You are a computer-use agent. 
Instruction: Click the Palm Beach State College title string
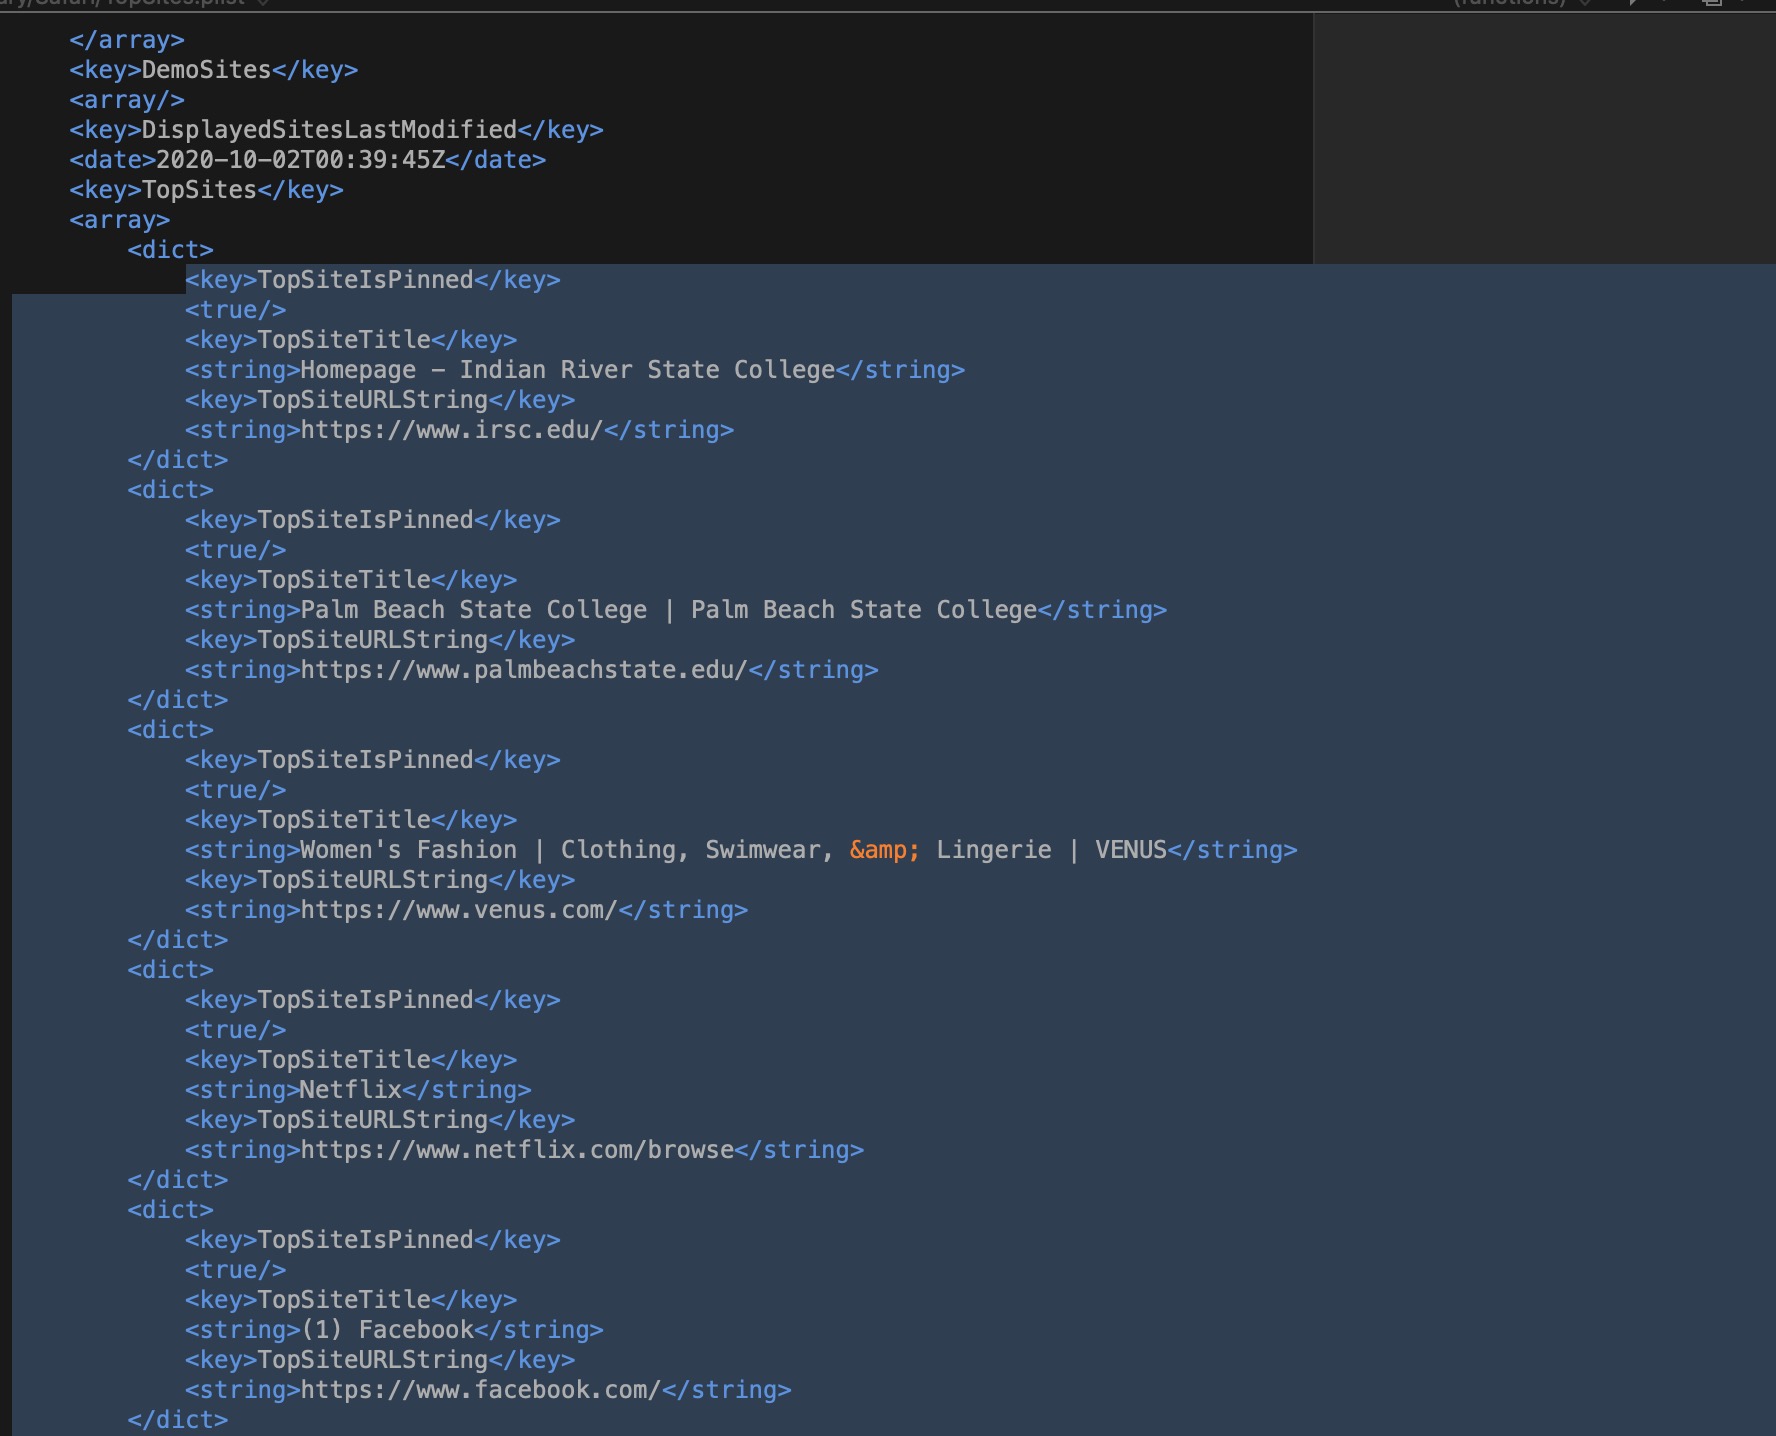[x=676, y=610]
